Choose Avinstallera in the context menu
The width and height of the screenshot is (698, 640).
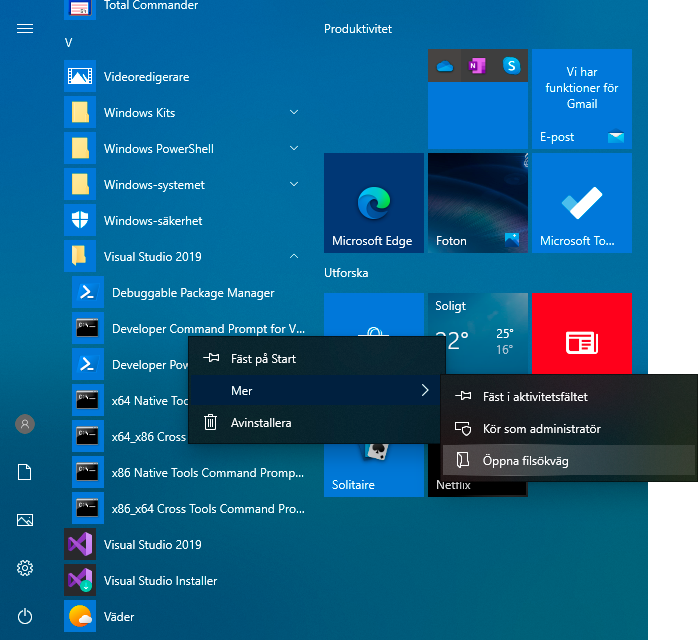317,422
